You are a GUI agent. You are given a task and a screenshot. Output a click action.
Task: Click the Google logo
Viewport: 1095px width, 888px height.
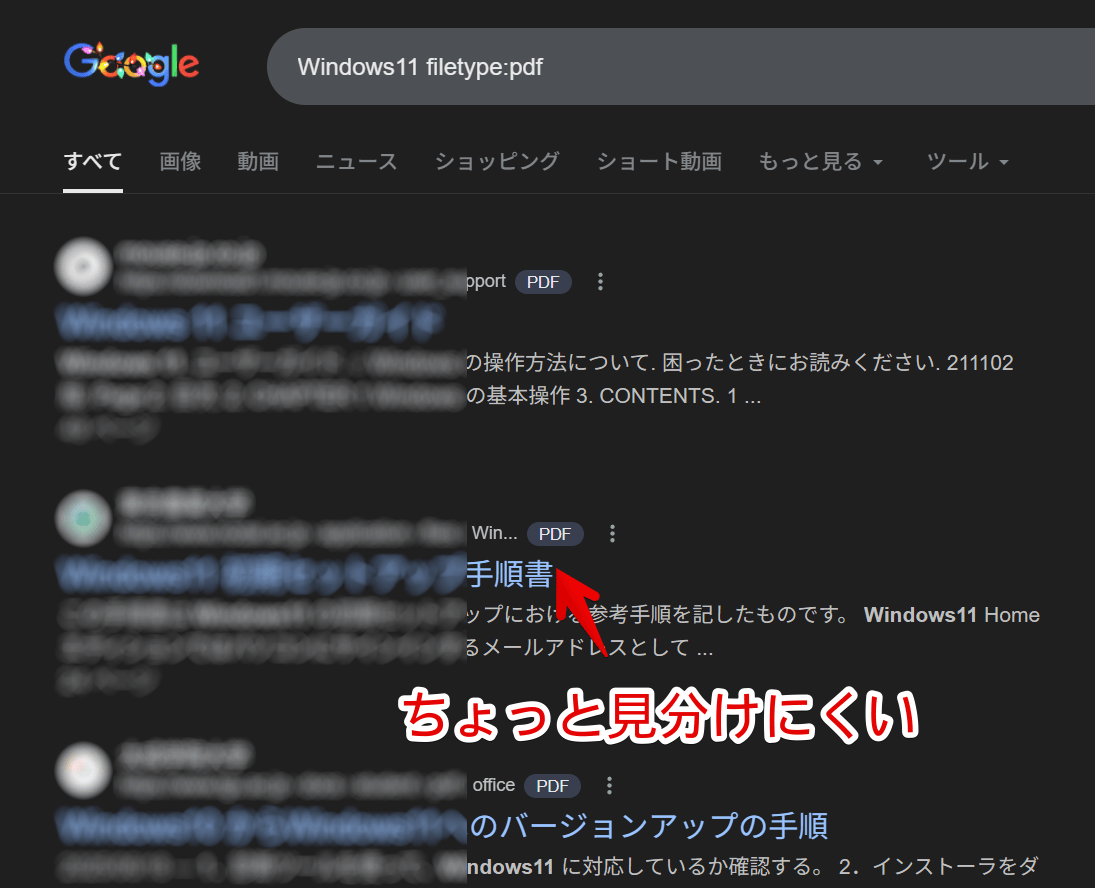coord(131,63)
